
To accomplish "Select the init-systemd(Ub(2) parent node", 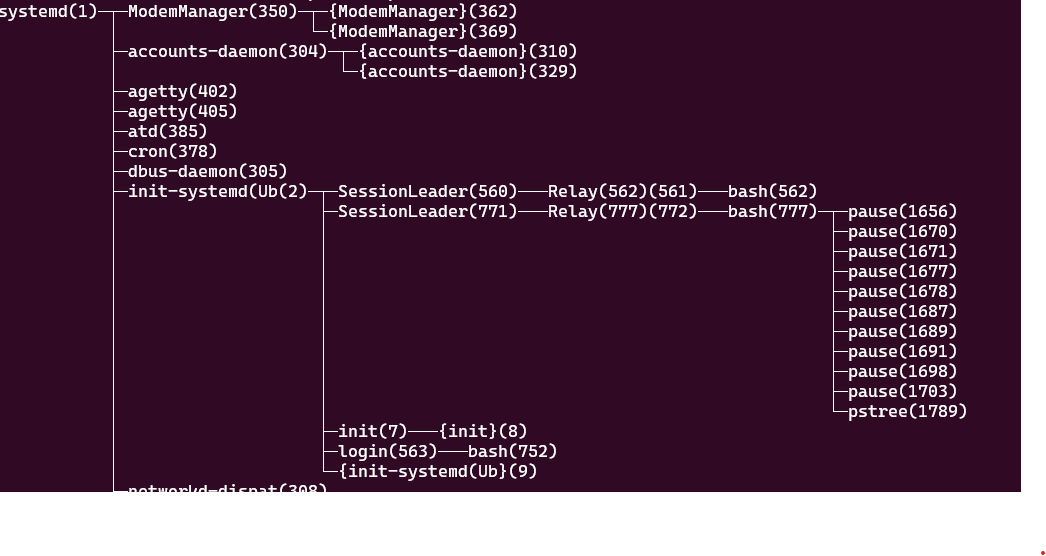I will (218, 191).
